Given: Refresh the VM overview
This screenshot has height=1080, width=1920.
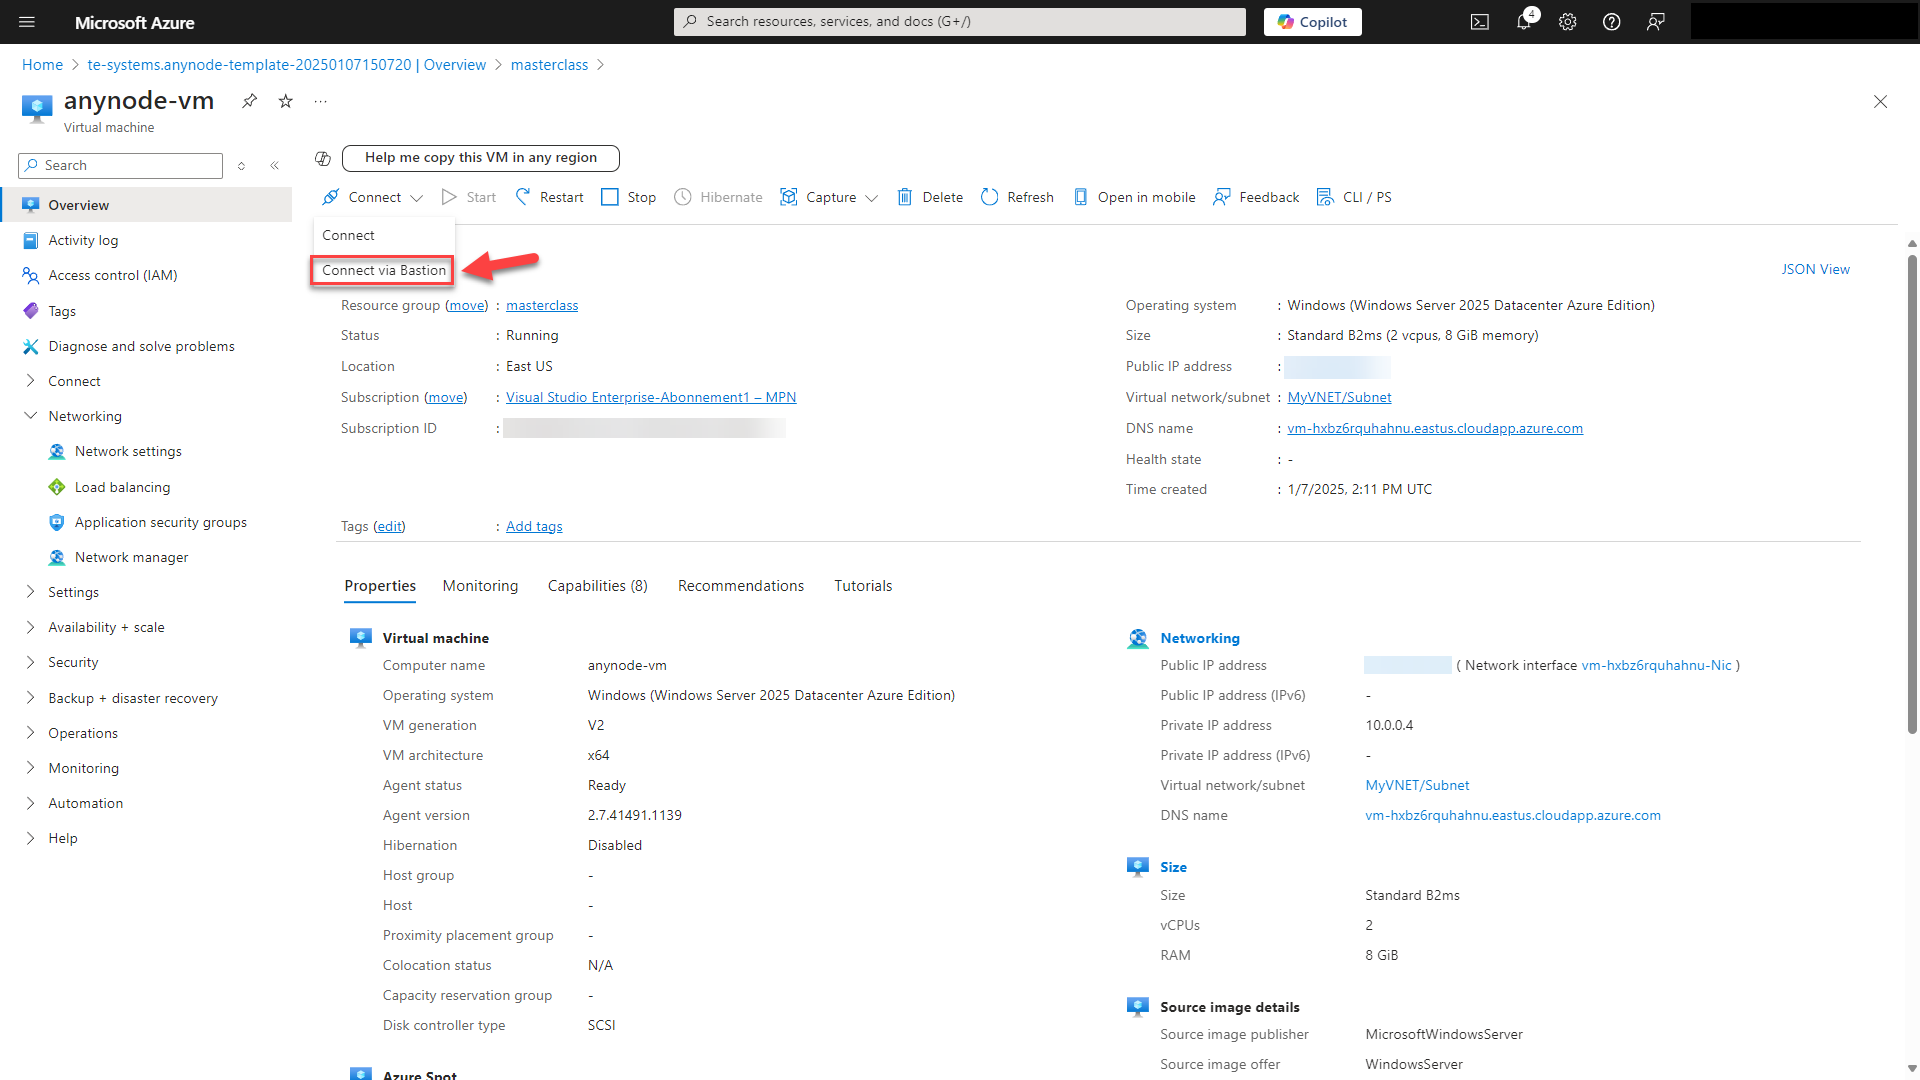Looking at the screenshot, I should point(1017,197).
